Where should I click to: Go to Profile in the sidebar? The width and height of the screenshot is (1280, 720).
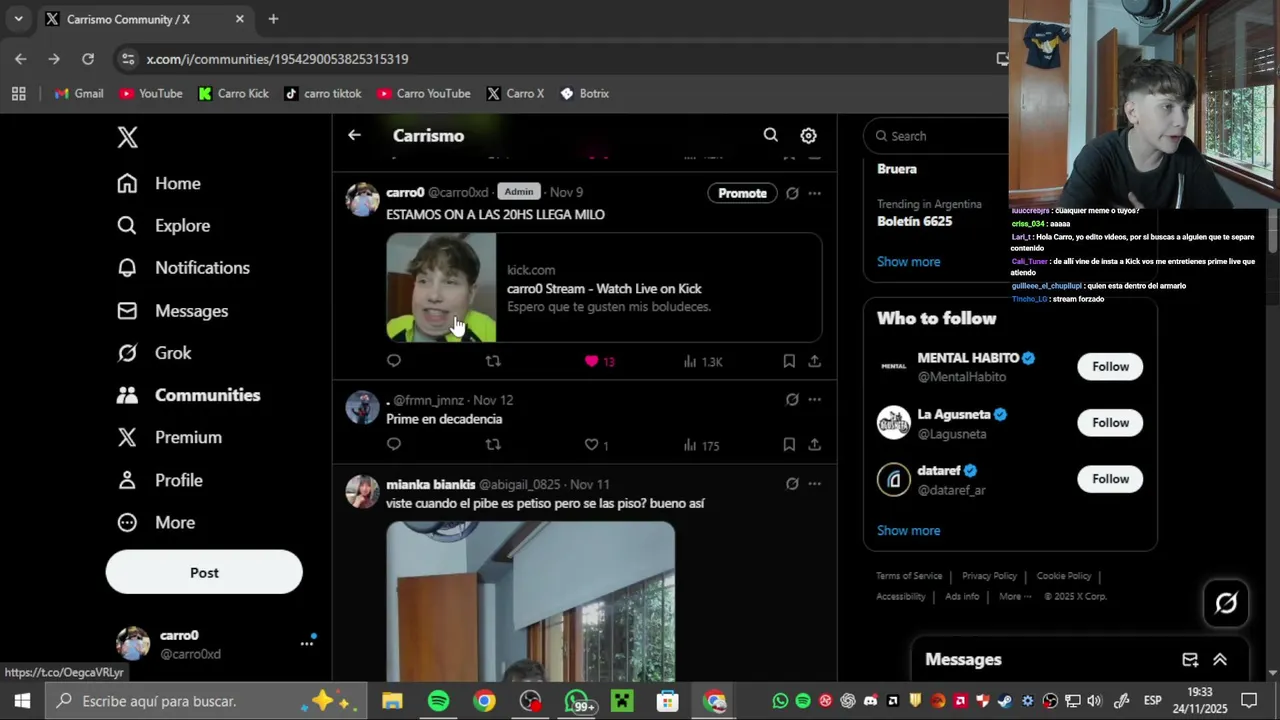tap(160, 480)
